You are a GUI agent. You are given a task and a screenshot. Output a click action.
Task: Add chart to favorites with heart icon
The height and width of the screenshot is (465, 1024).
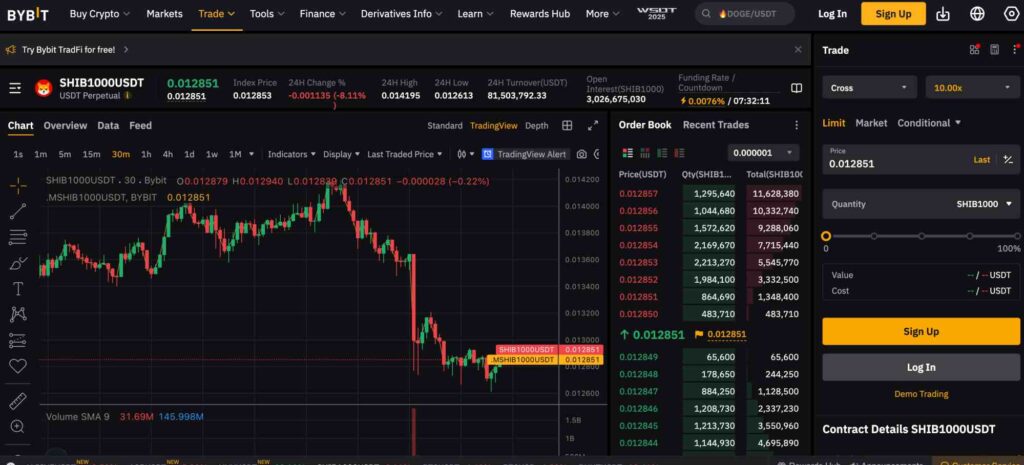point(18,366)
